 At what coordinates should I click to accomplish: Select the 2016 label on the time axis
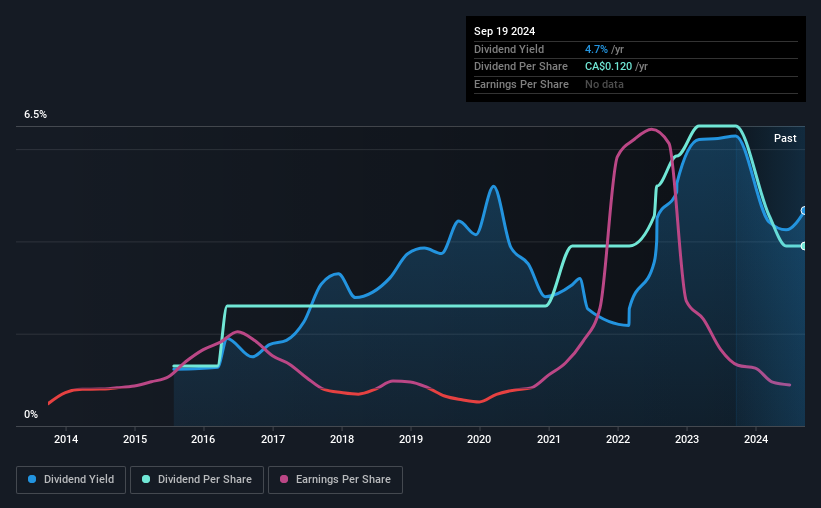203,439
